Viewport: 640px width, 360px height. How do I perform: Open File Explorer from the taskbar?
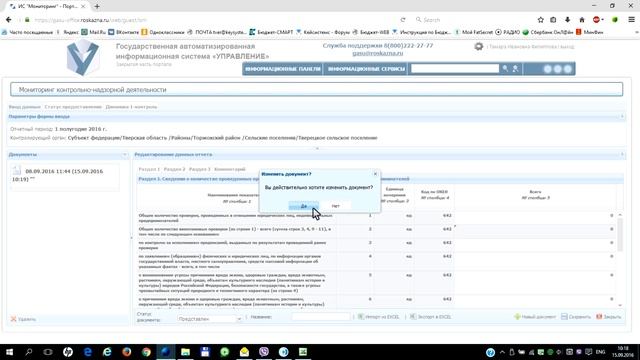(x=185, y=352)
